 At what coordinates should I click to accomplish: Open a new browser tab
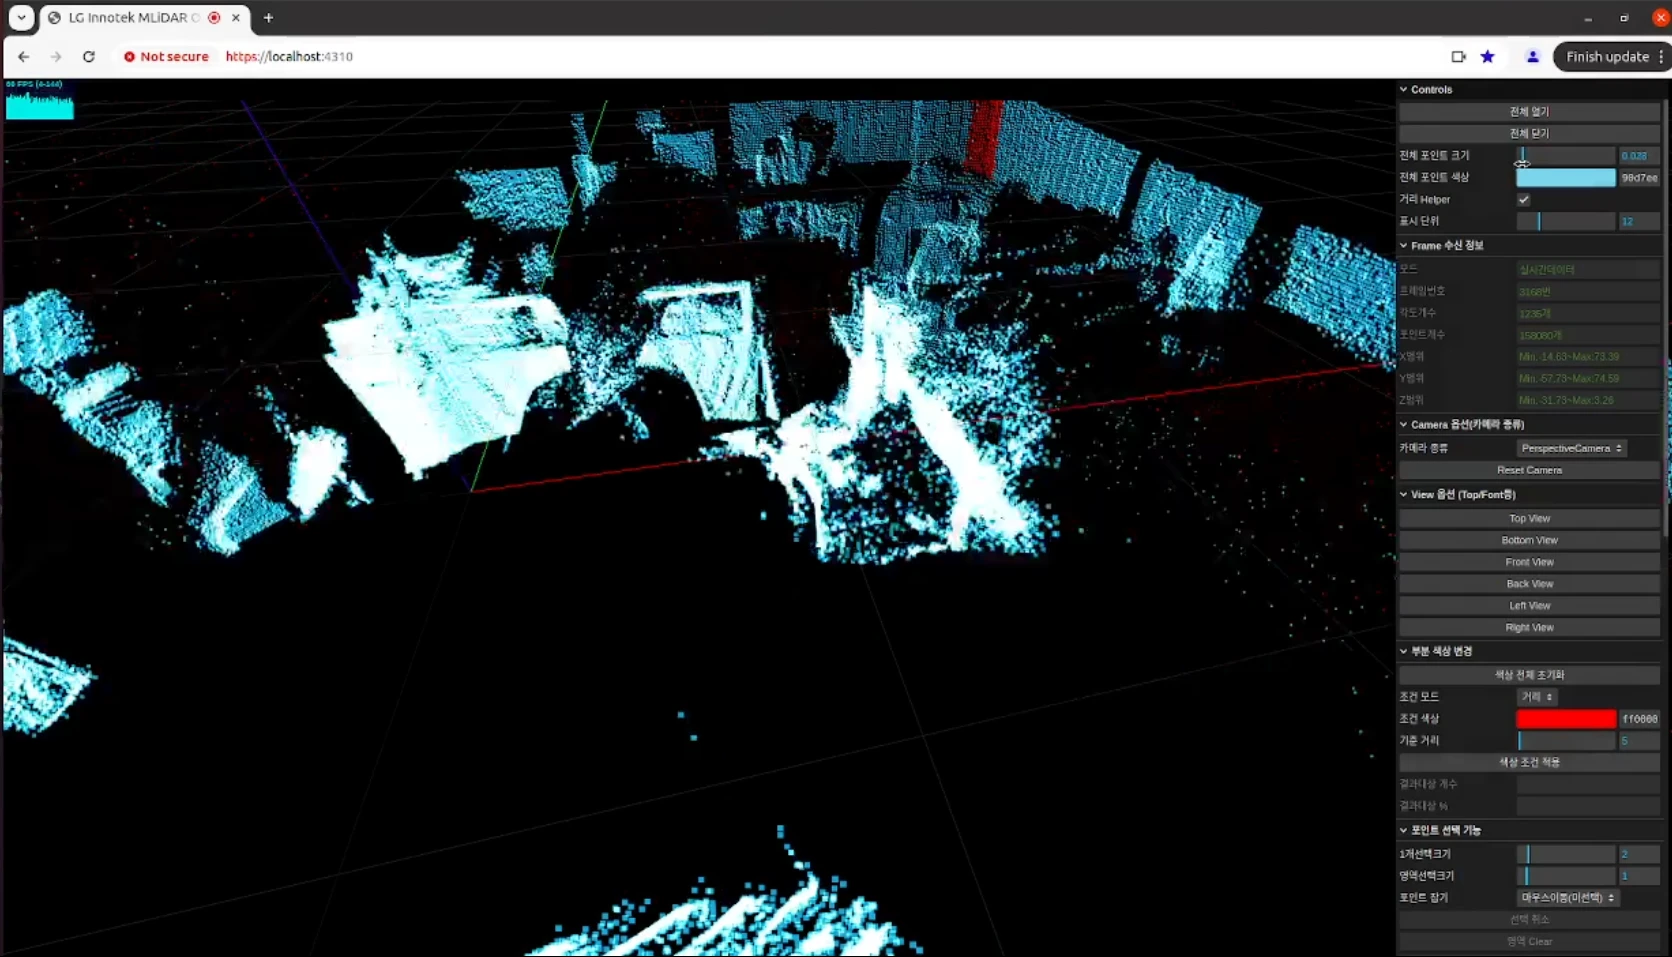point(268,18)
